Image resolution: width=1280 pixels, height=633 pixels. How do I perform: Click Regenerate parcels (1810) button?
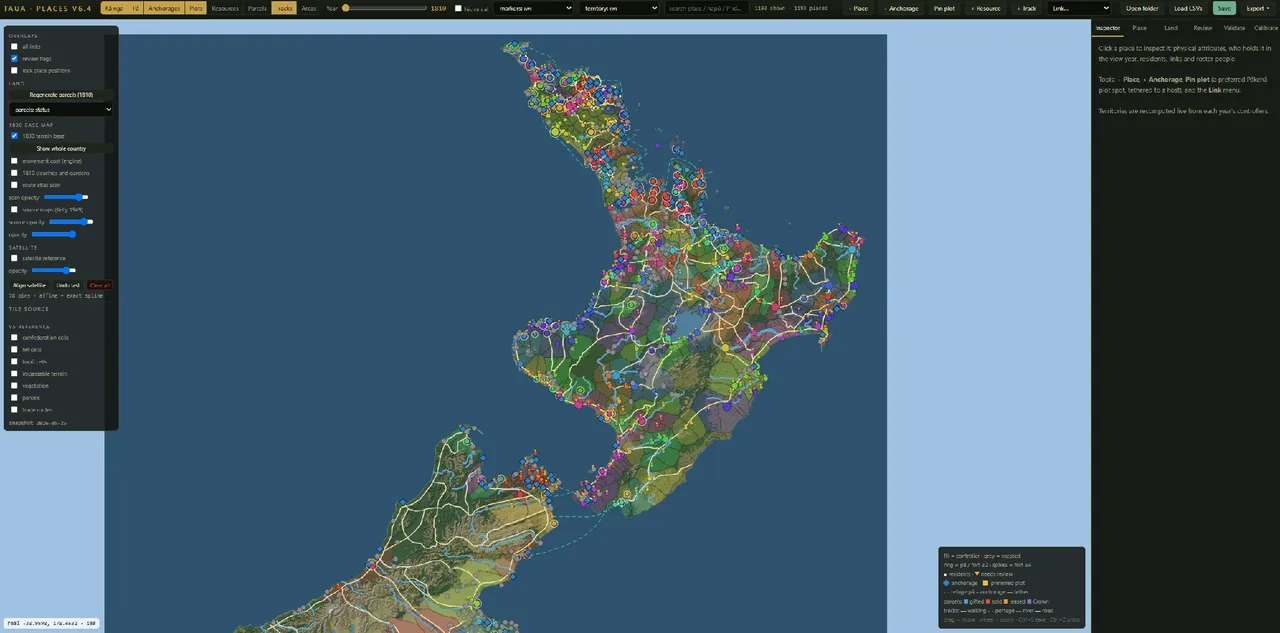click(61, 95)
